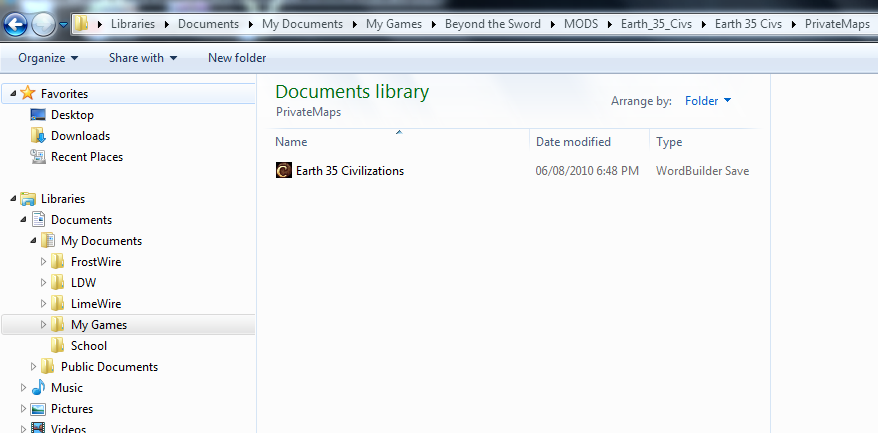Click the My Documents folder icon
This screenshot has width=878, height=433.
pos(48,241)
